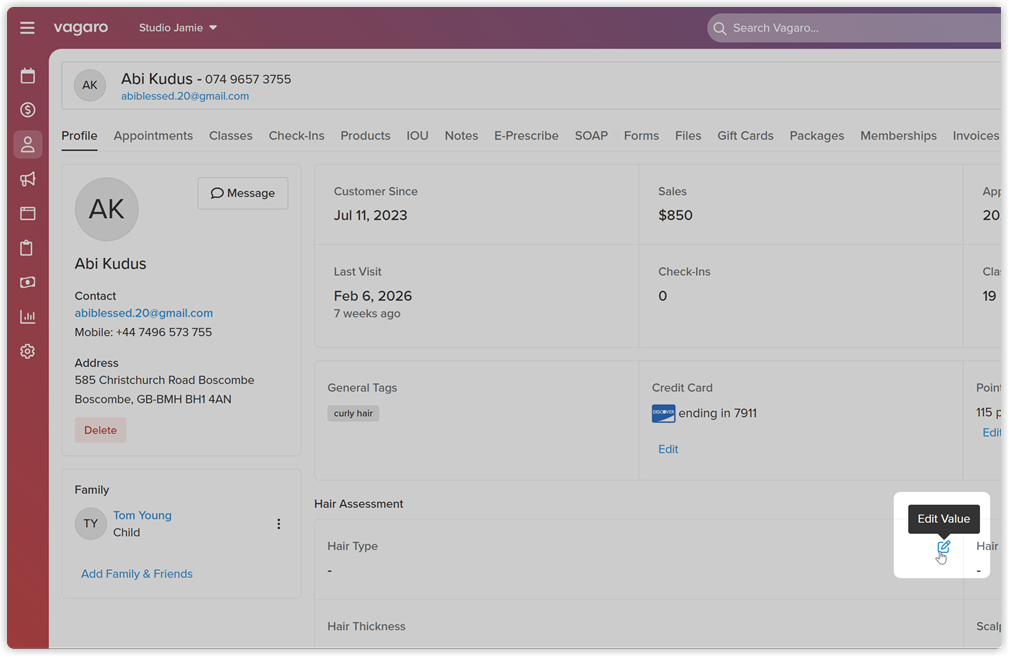This screenshot has width=1009, height=657.
Task: Open the Invoices tab
Action: [976, 136]
